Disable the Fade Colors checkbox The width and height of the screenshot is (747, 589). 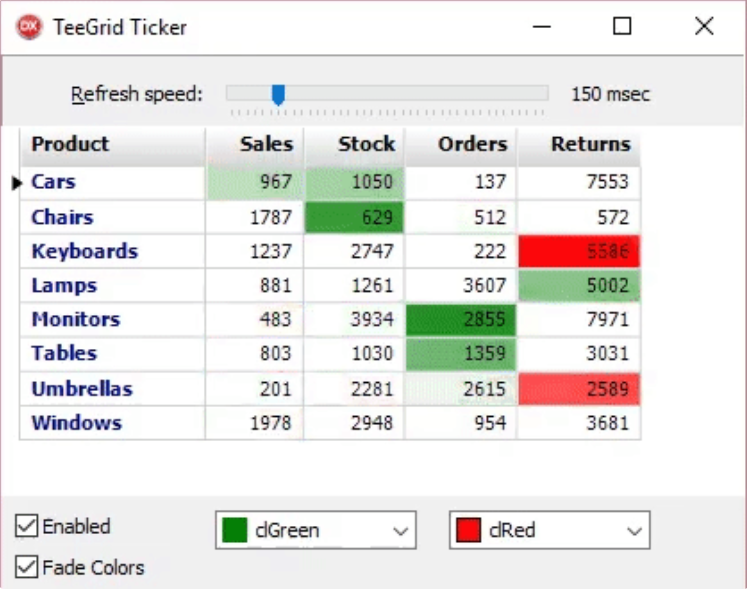pyautogui.click(x=27, y=568)
